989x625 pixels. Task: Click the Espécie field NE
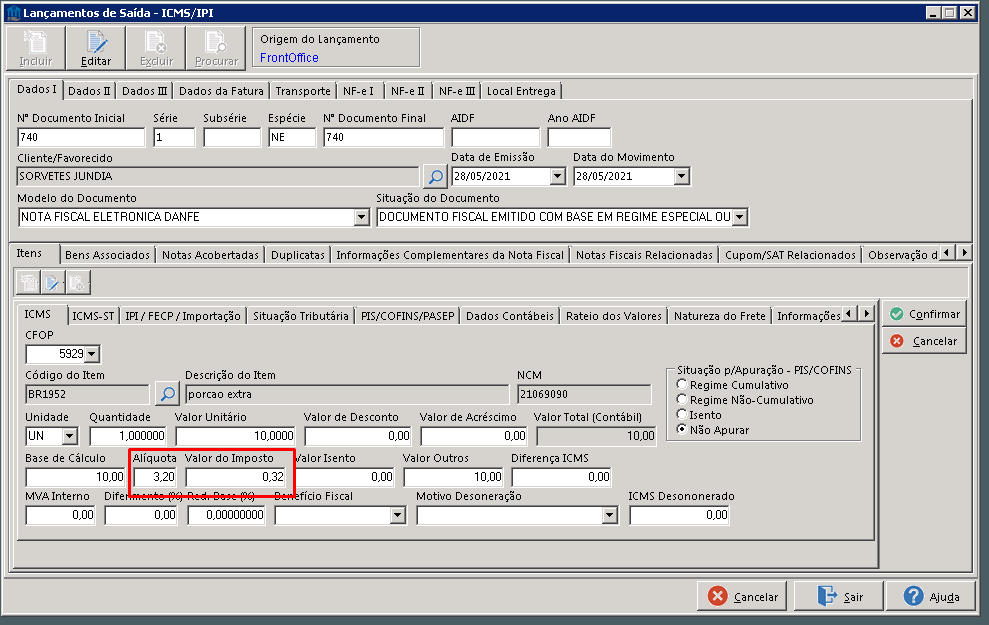pyautogui.click(x=291, y=137)
